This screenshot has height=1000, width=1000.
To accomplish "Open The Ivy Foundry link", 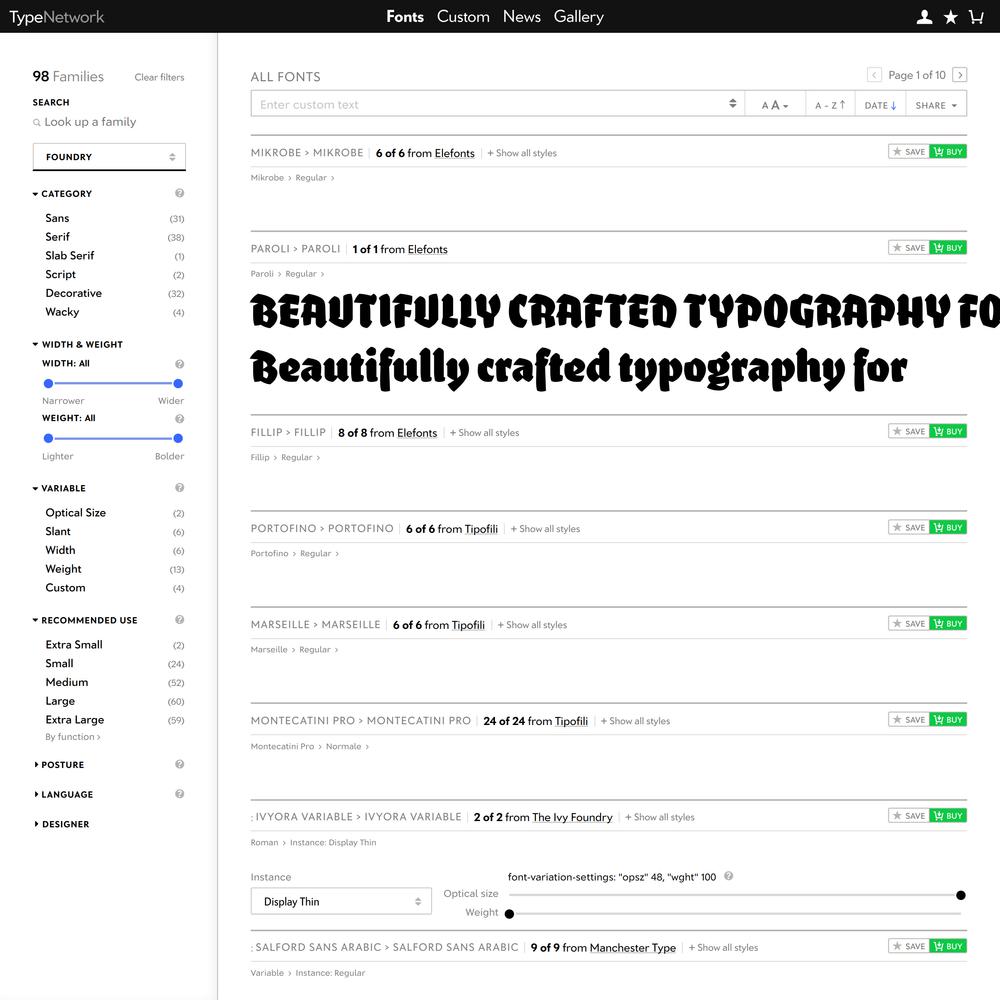I will point(572,817).
